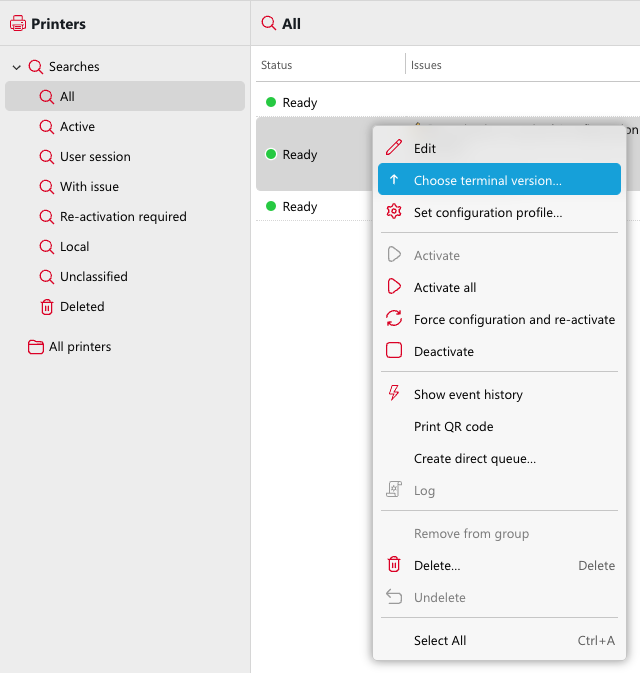
Task: Sort by the Status column header
Action: point(277,65)
